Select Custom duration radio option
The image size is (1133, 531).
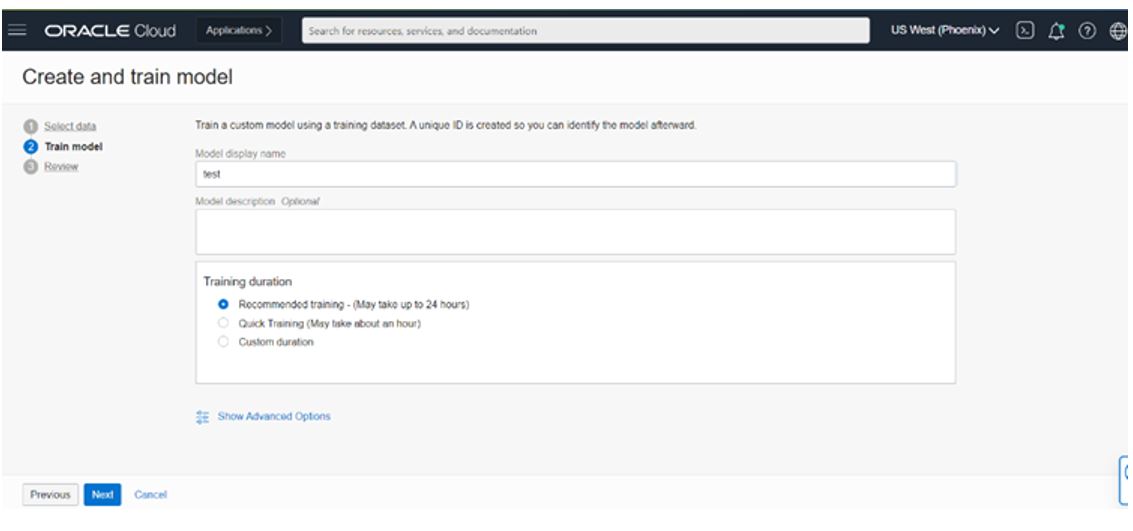[223, 342]
